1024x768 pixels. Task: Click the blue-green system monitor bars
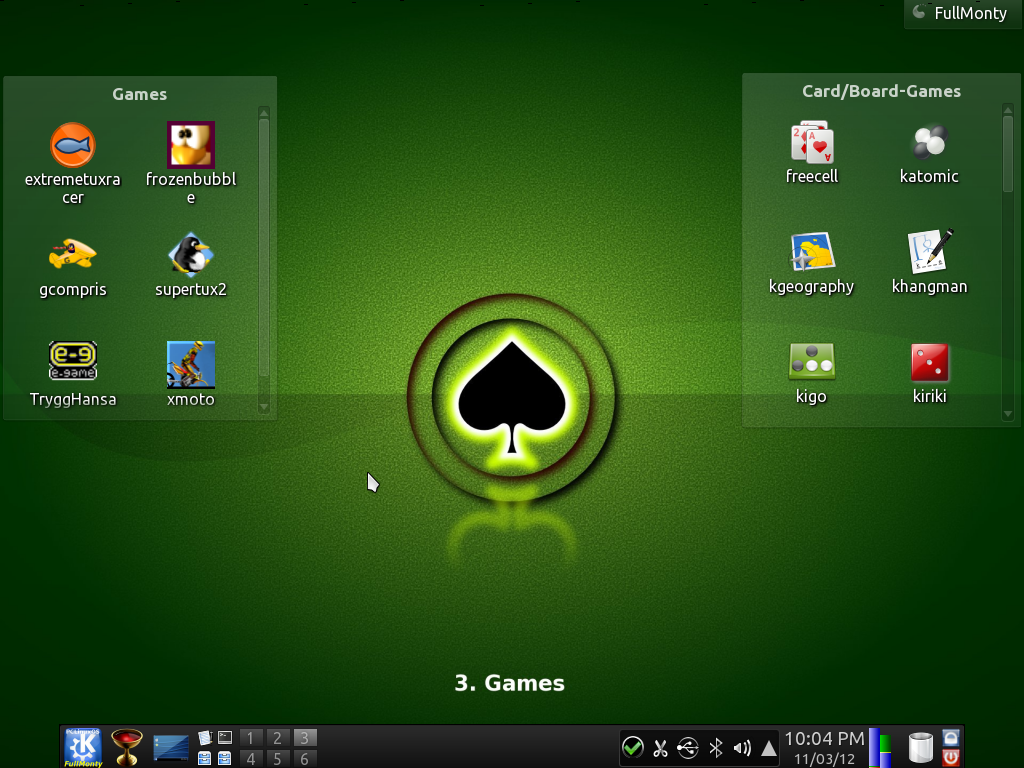pos(880,748)
